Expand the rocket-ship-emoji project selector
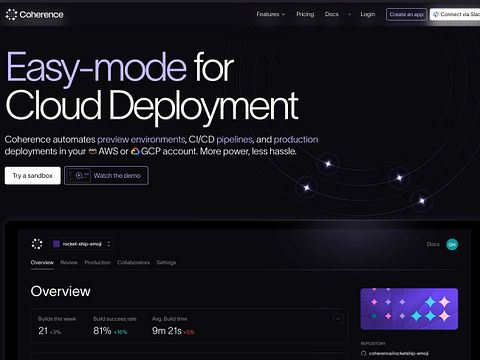Screen dimensions: 480x360 [82, 244]
